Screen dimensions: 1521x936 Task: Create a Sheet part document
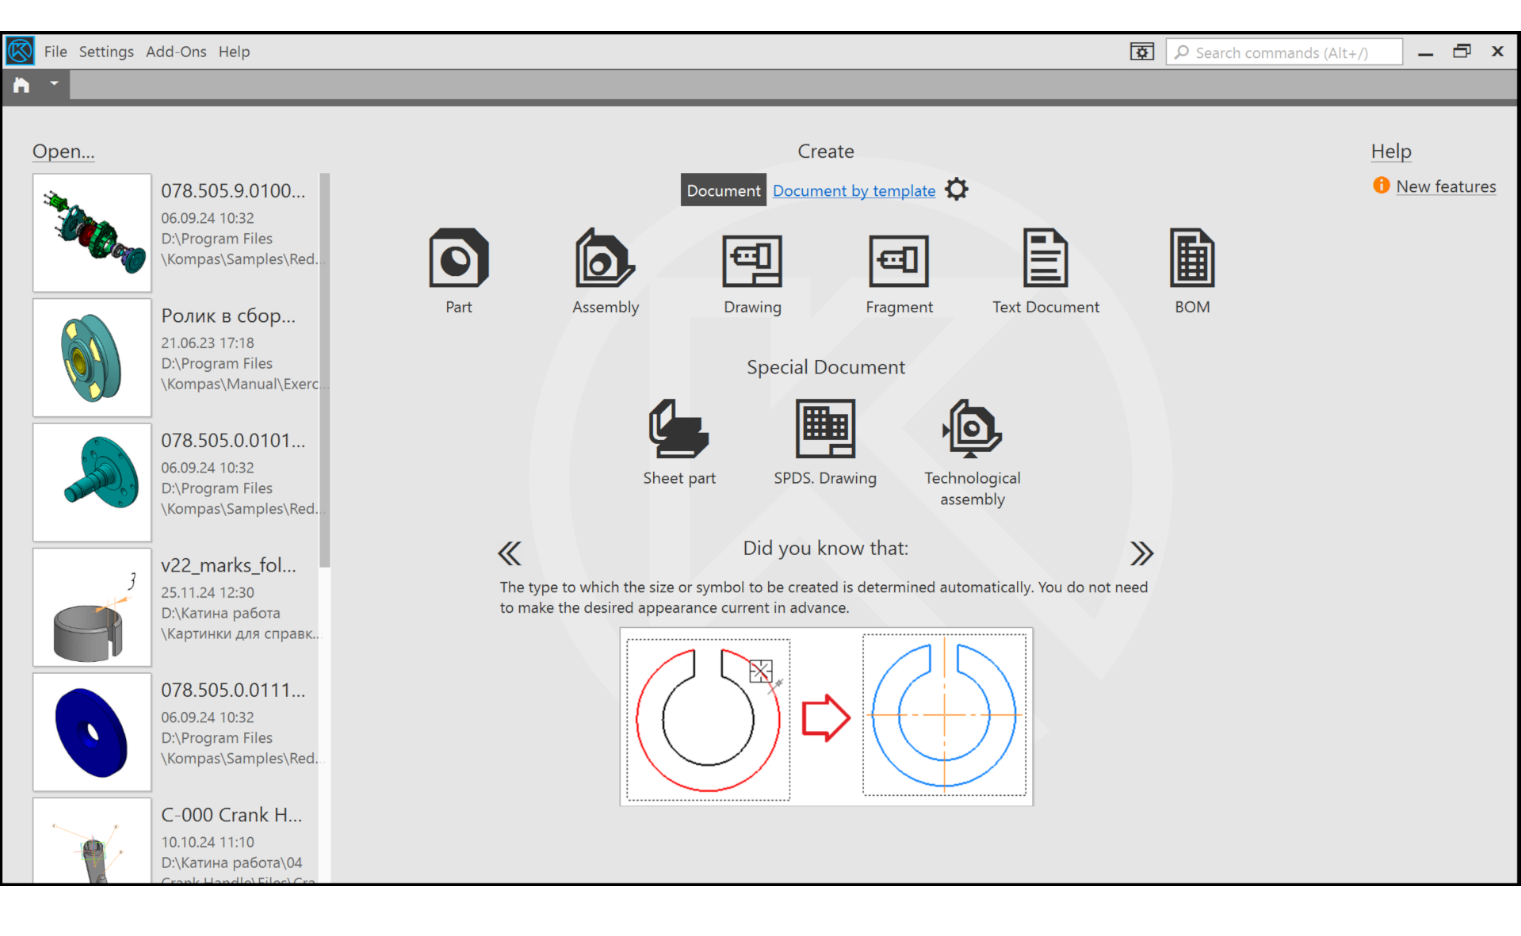pos(679,429)
